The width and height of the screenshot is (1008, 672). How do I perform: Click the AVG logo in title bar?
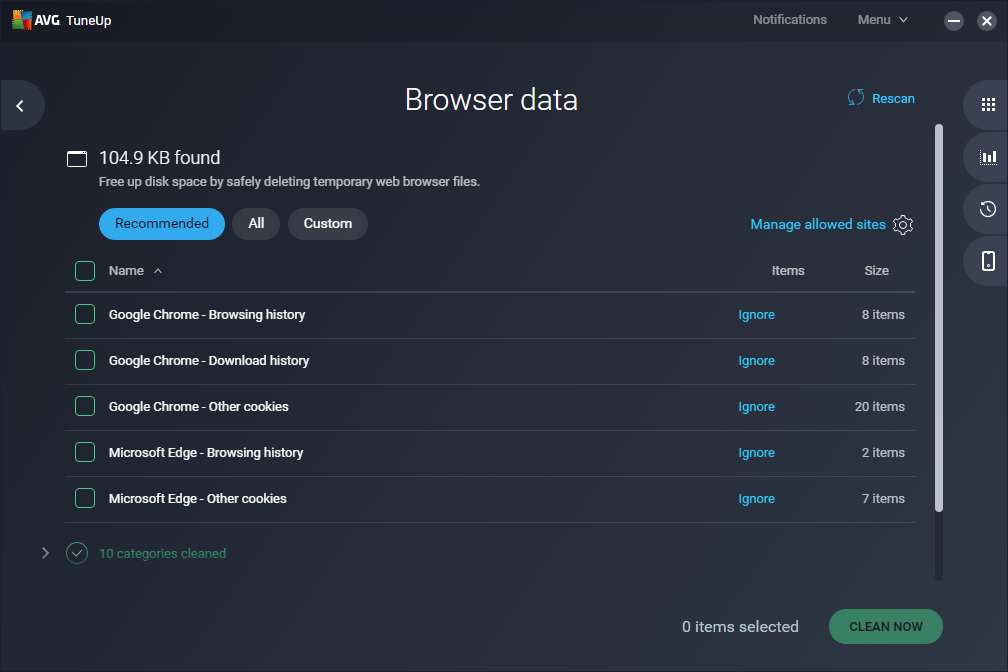pos(21,19)
